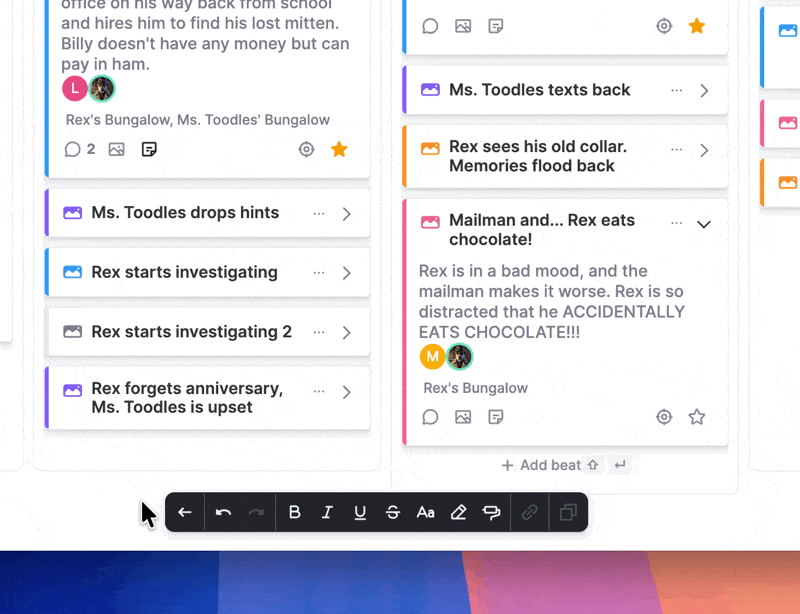
Task: Open the 2 comments on the top-left beat
Action: [79, 149]
